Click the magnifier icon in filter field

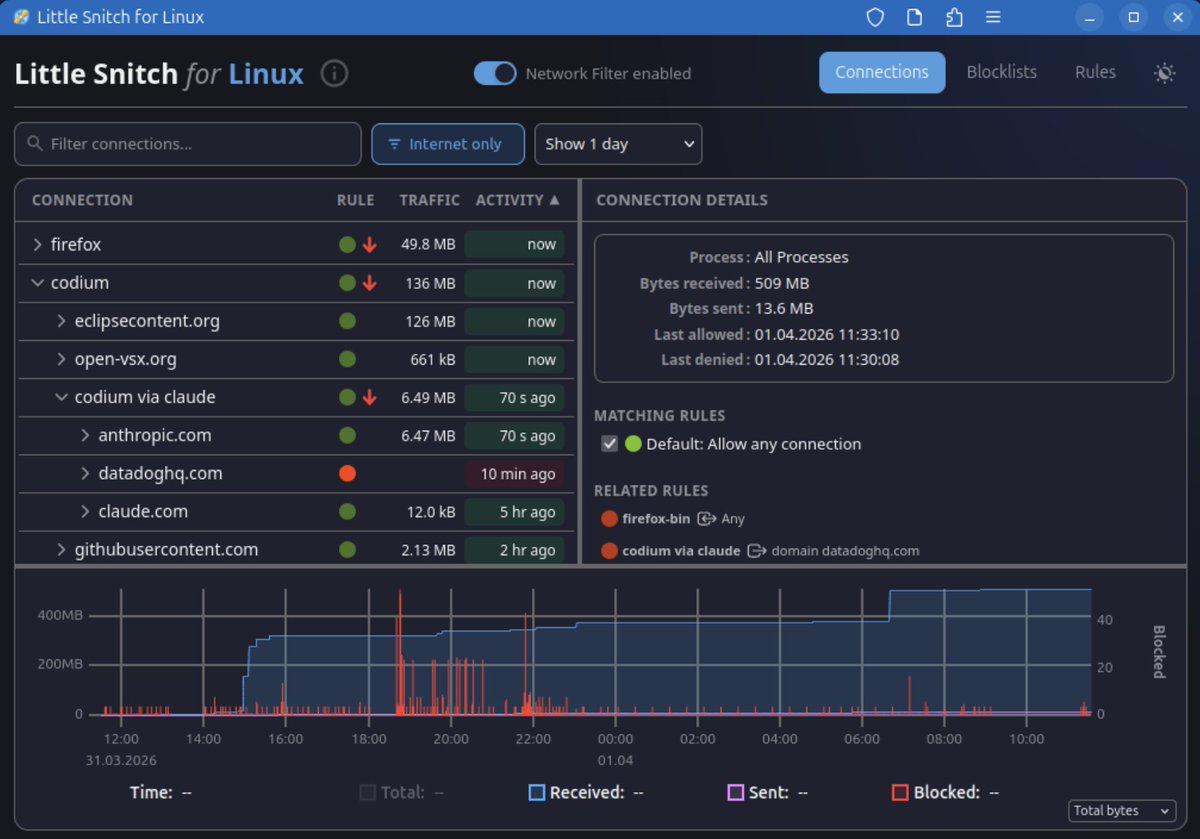(35, 144)
